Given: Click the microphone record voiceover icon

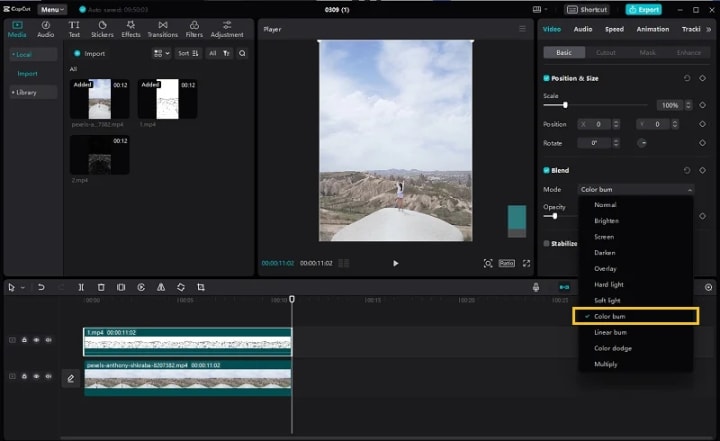Looking at the screenshot, I should click(536, 287).
